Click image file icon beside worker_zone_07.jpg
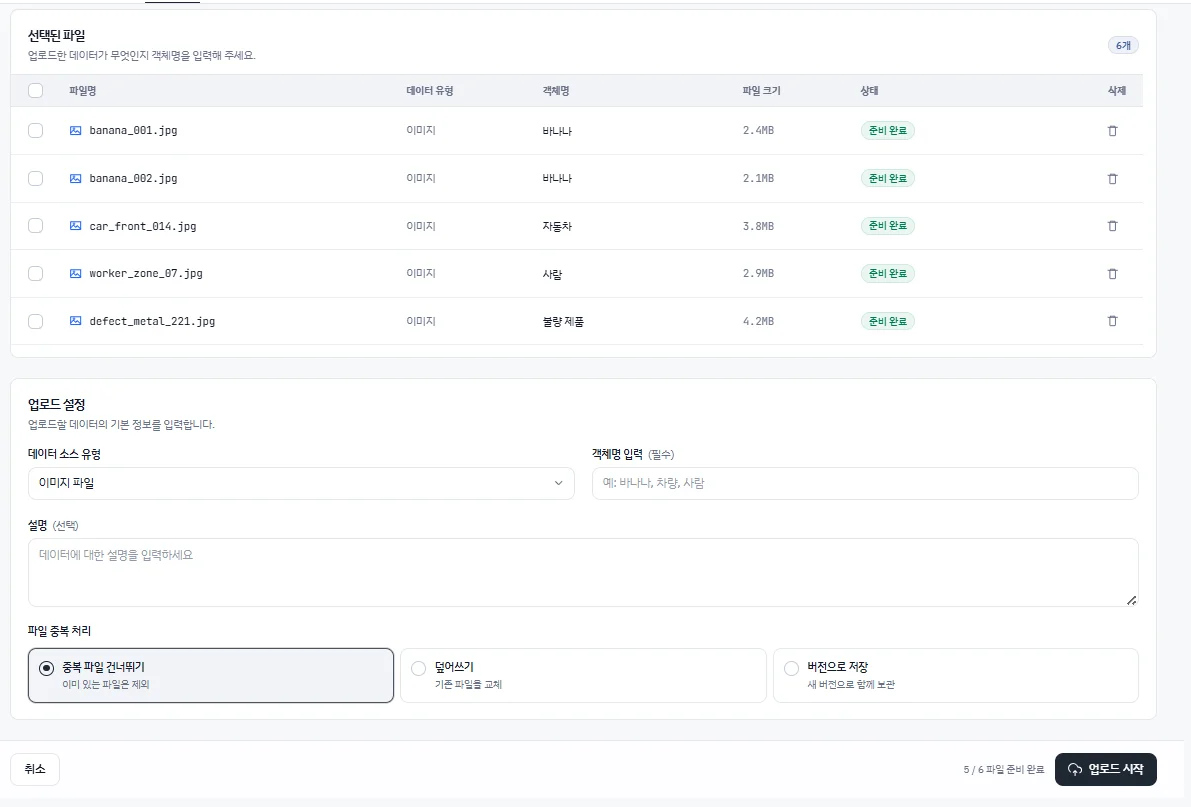Screen dimensions: 1191x807 (x=75, y=274)
